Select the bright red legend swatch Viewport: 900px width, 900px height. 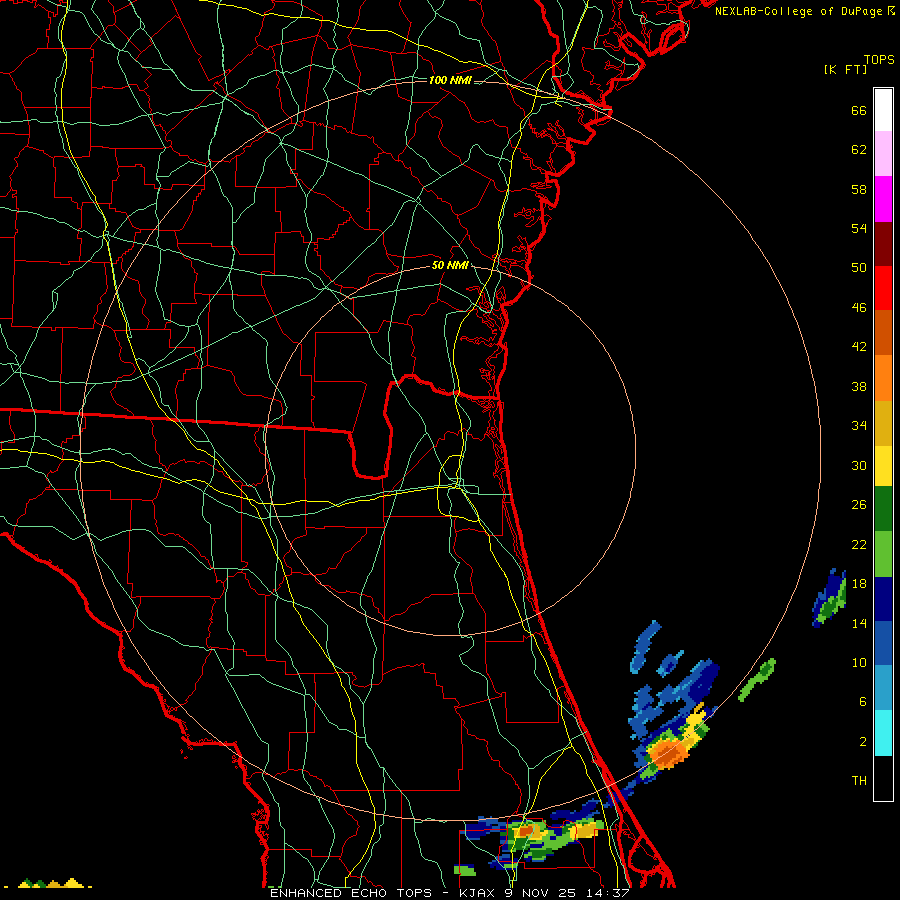[883, 288]
